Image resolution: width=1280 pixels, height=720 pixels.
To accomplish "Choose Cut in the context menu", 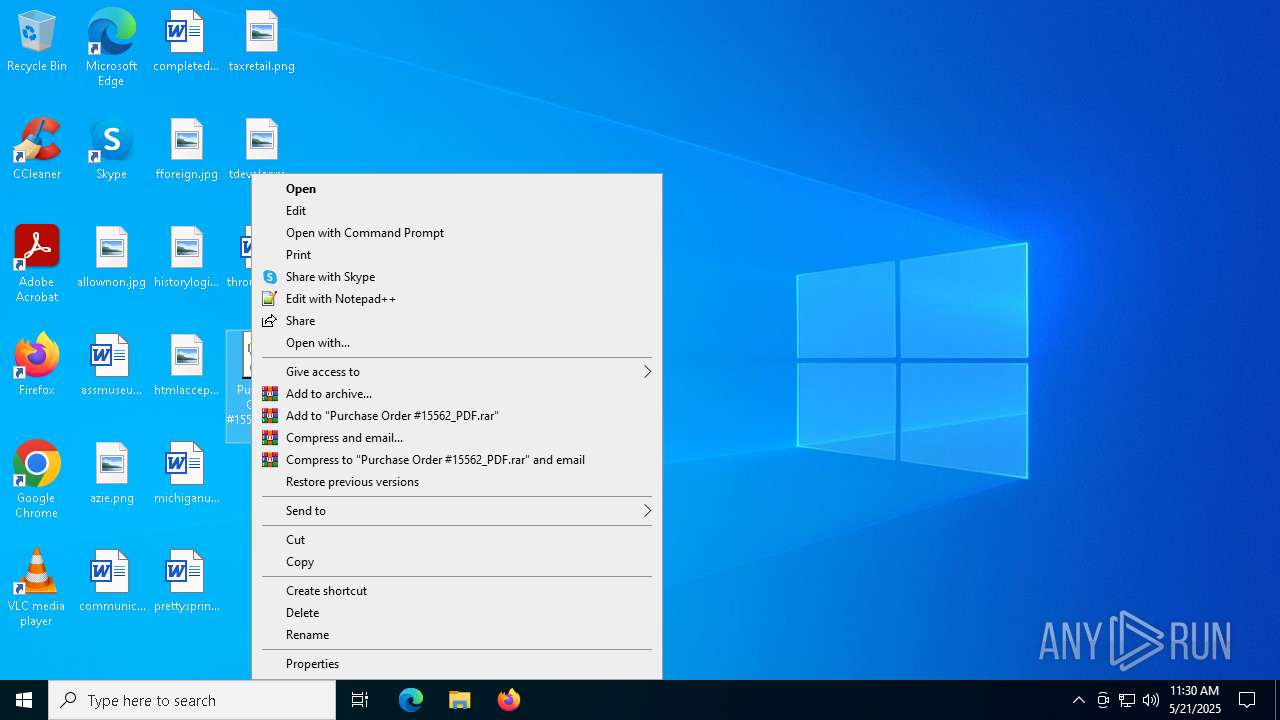I will [457, 540].
